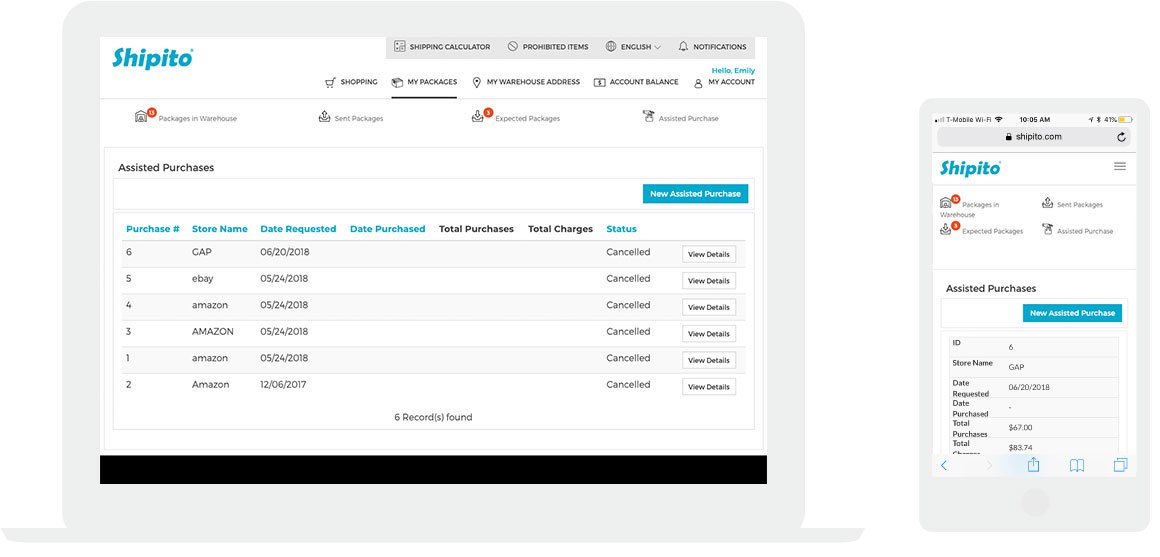This screenshot has height=557, width=1160.
Task: Tap the Safari bookmarks icon
Action: [x=1077, y=465]
